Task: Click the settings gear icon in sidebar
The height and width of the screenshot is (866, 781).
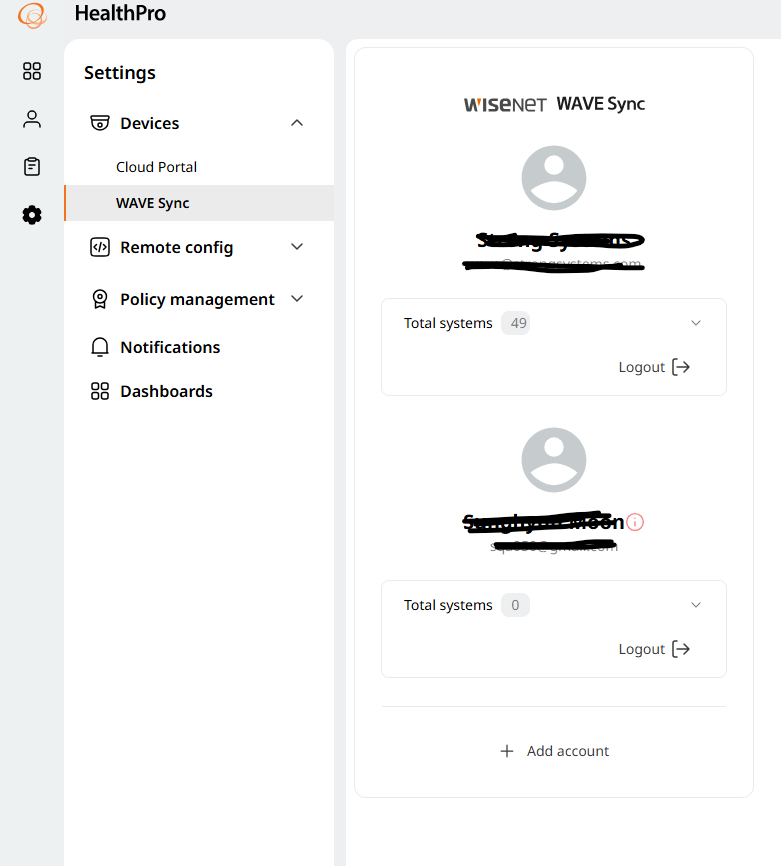Action: (x=32, y=215)
